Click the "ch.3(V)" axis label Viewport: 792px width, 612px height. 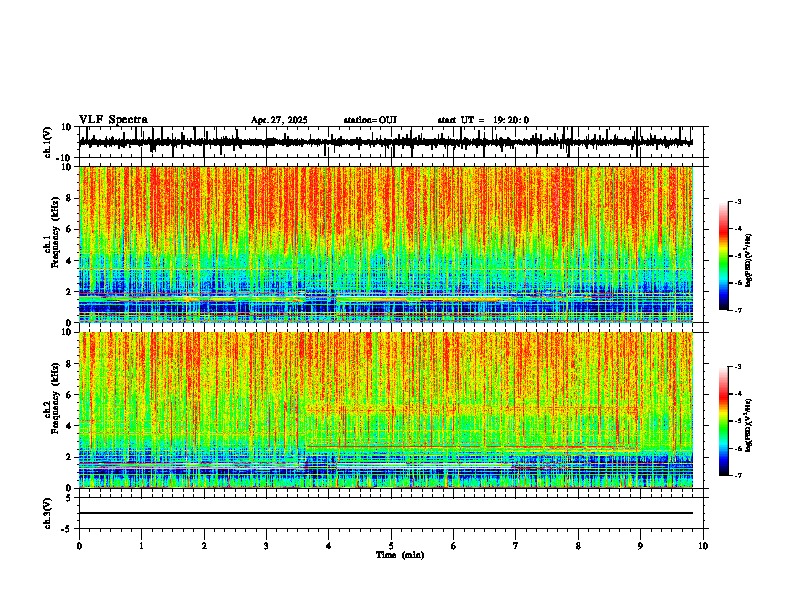click(48, 513)
